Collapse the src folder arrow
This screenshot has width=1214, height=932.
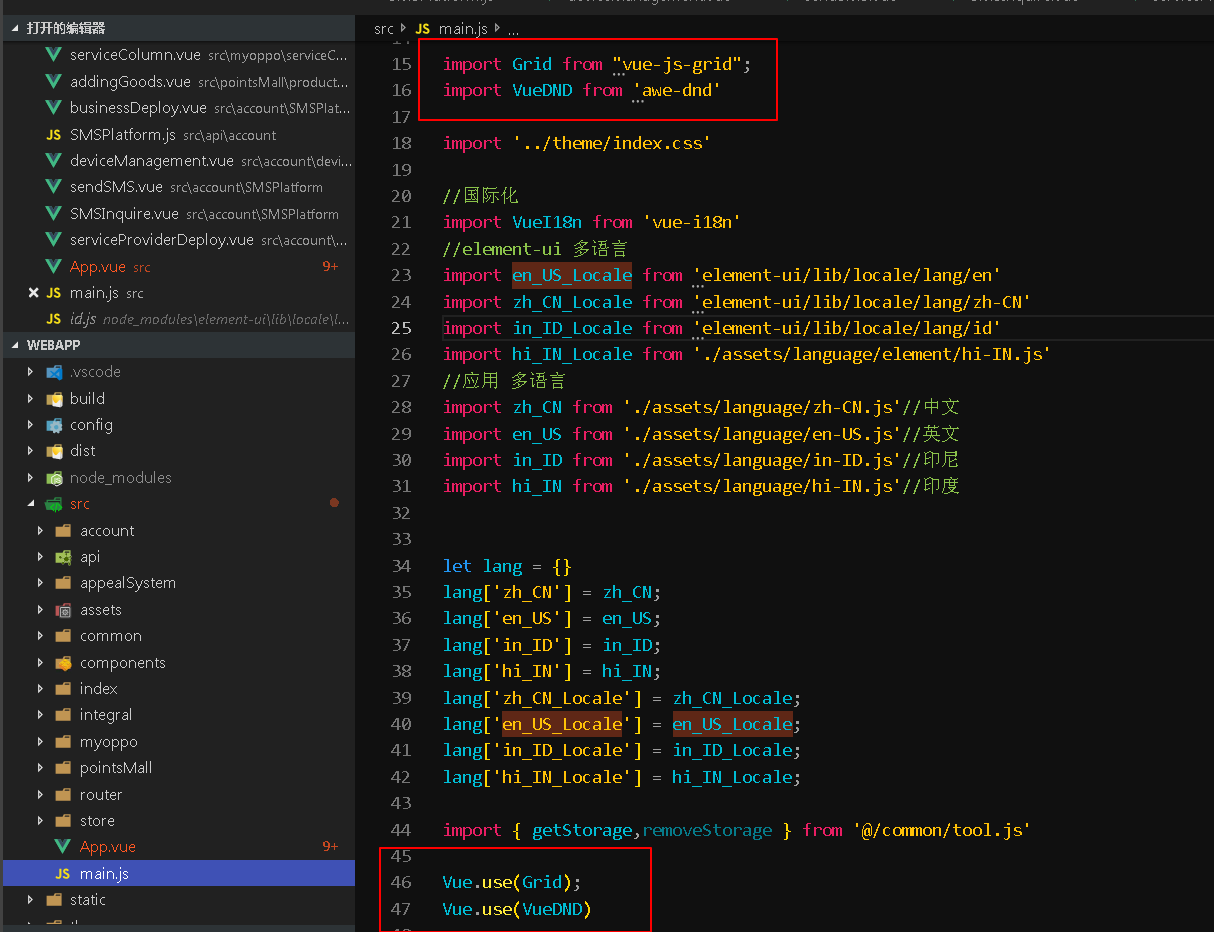click(30, 504)
